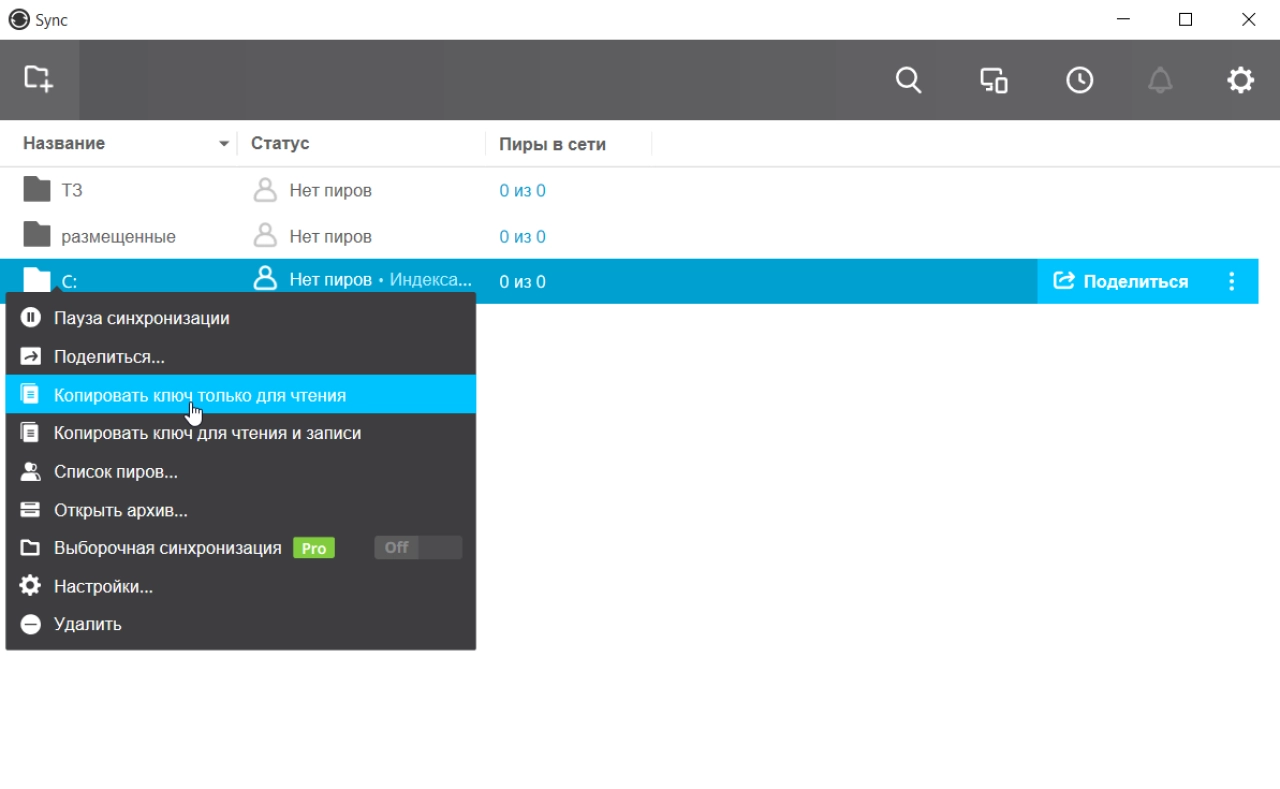Close the Sync window
Image resolution: width=1280 pixels, height=789 pixels.
pos(1248,19)
